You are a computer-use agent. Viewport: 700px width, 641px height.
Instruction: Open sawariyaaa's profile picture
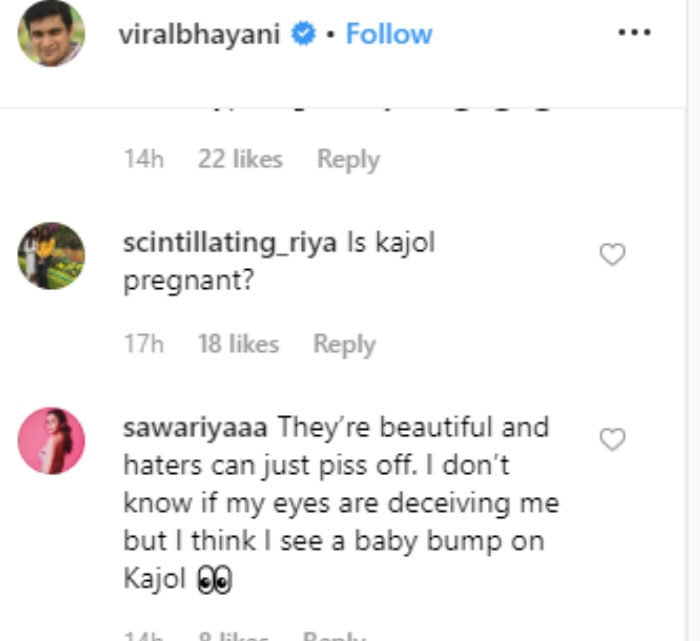(x=51, y=440)
